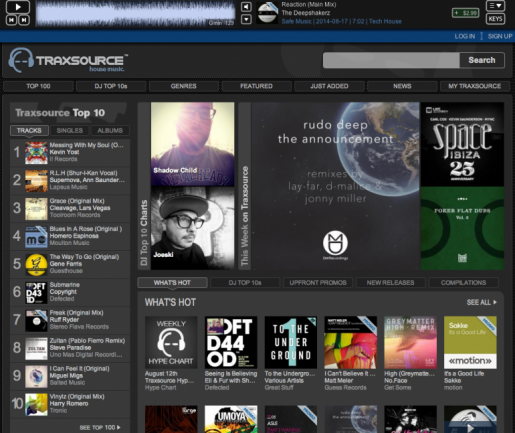Open the rudo deep announcement banner
The height and width of the screenshot is (433, 515).
point(336,186)
